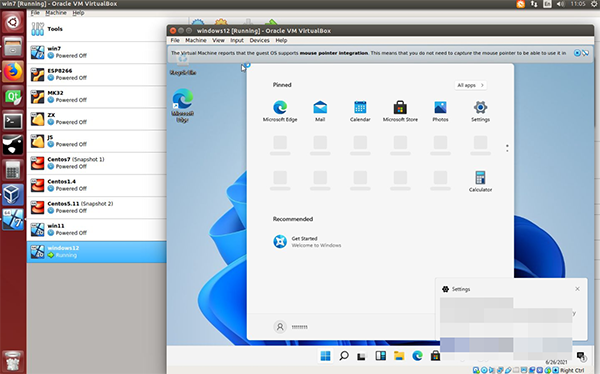Select the Microsoft Edge desktop shortcut
This screenshot has width=600, height=374.
click(183, 105)
